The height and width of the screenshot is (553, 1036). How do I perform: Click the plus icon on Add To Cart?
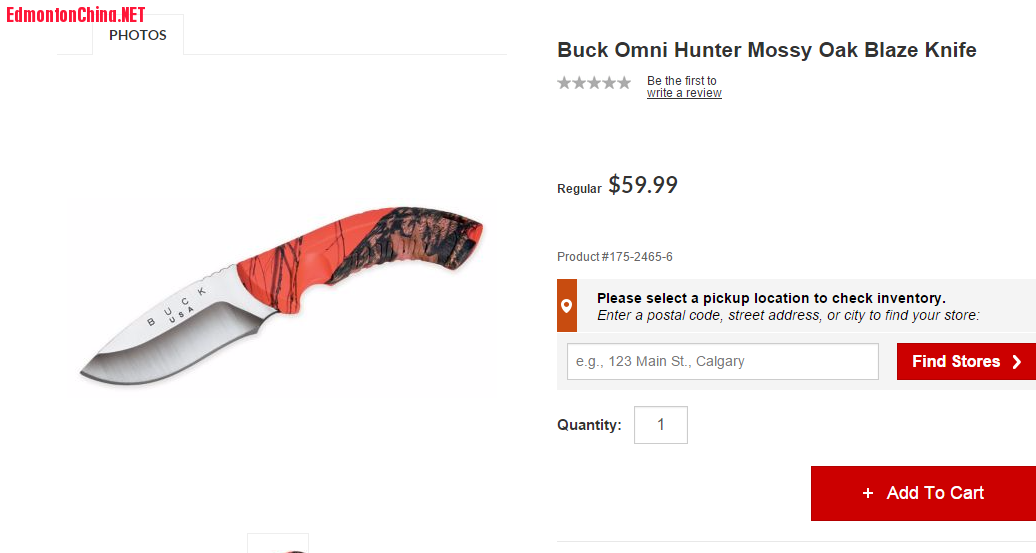tap(868, 493)
